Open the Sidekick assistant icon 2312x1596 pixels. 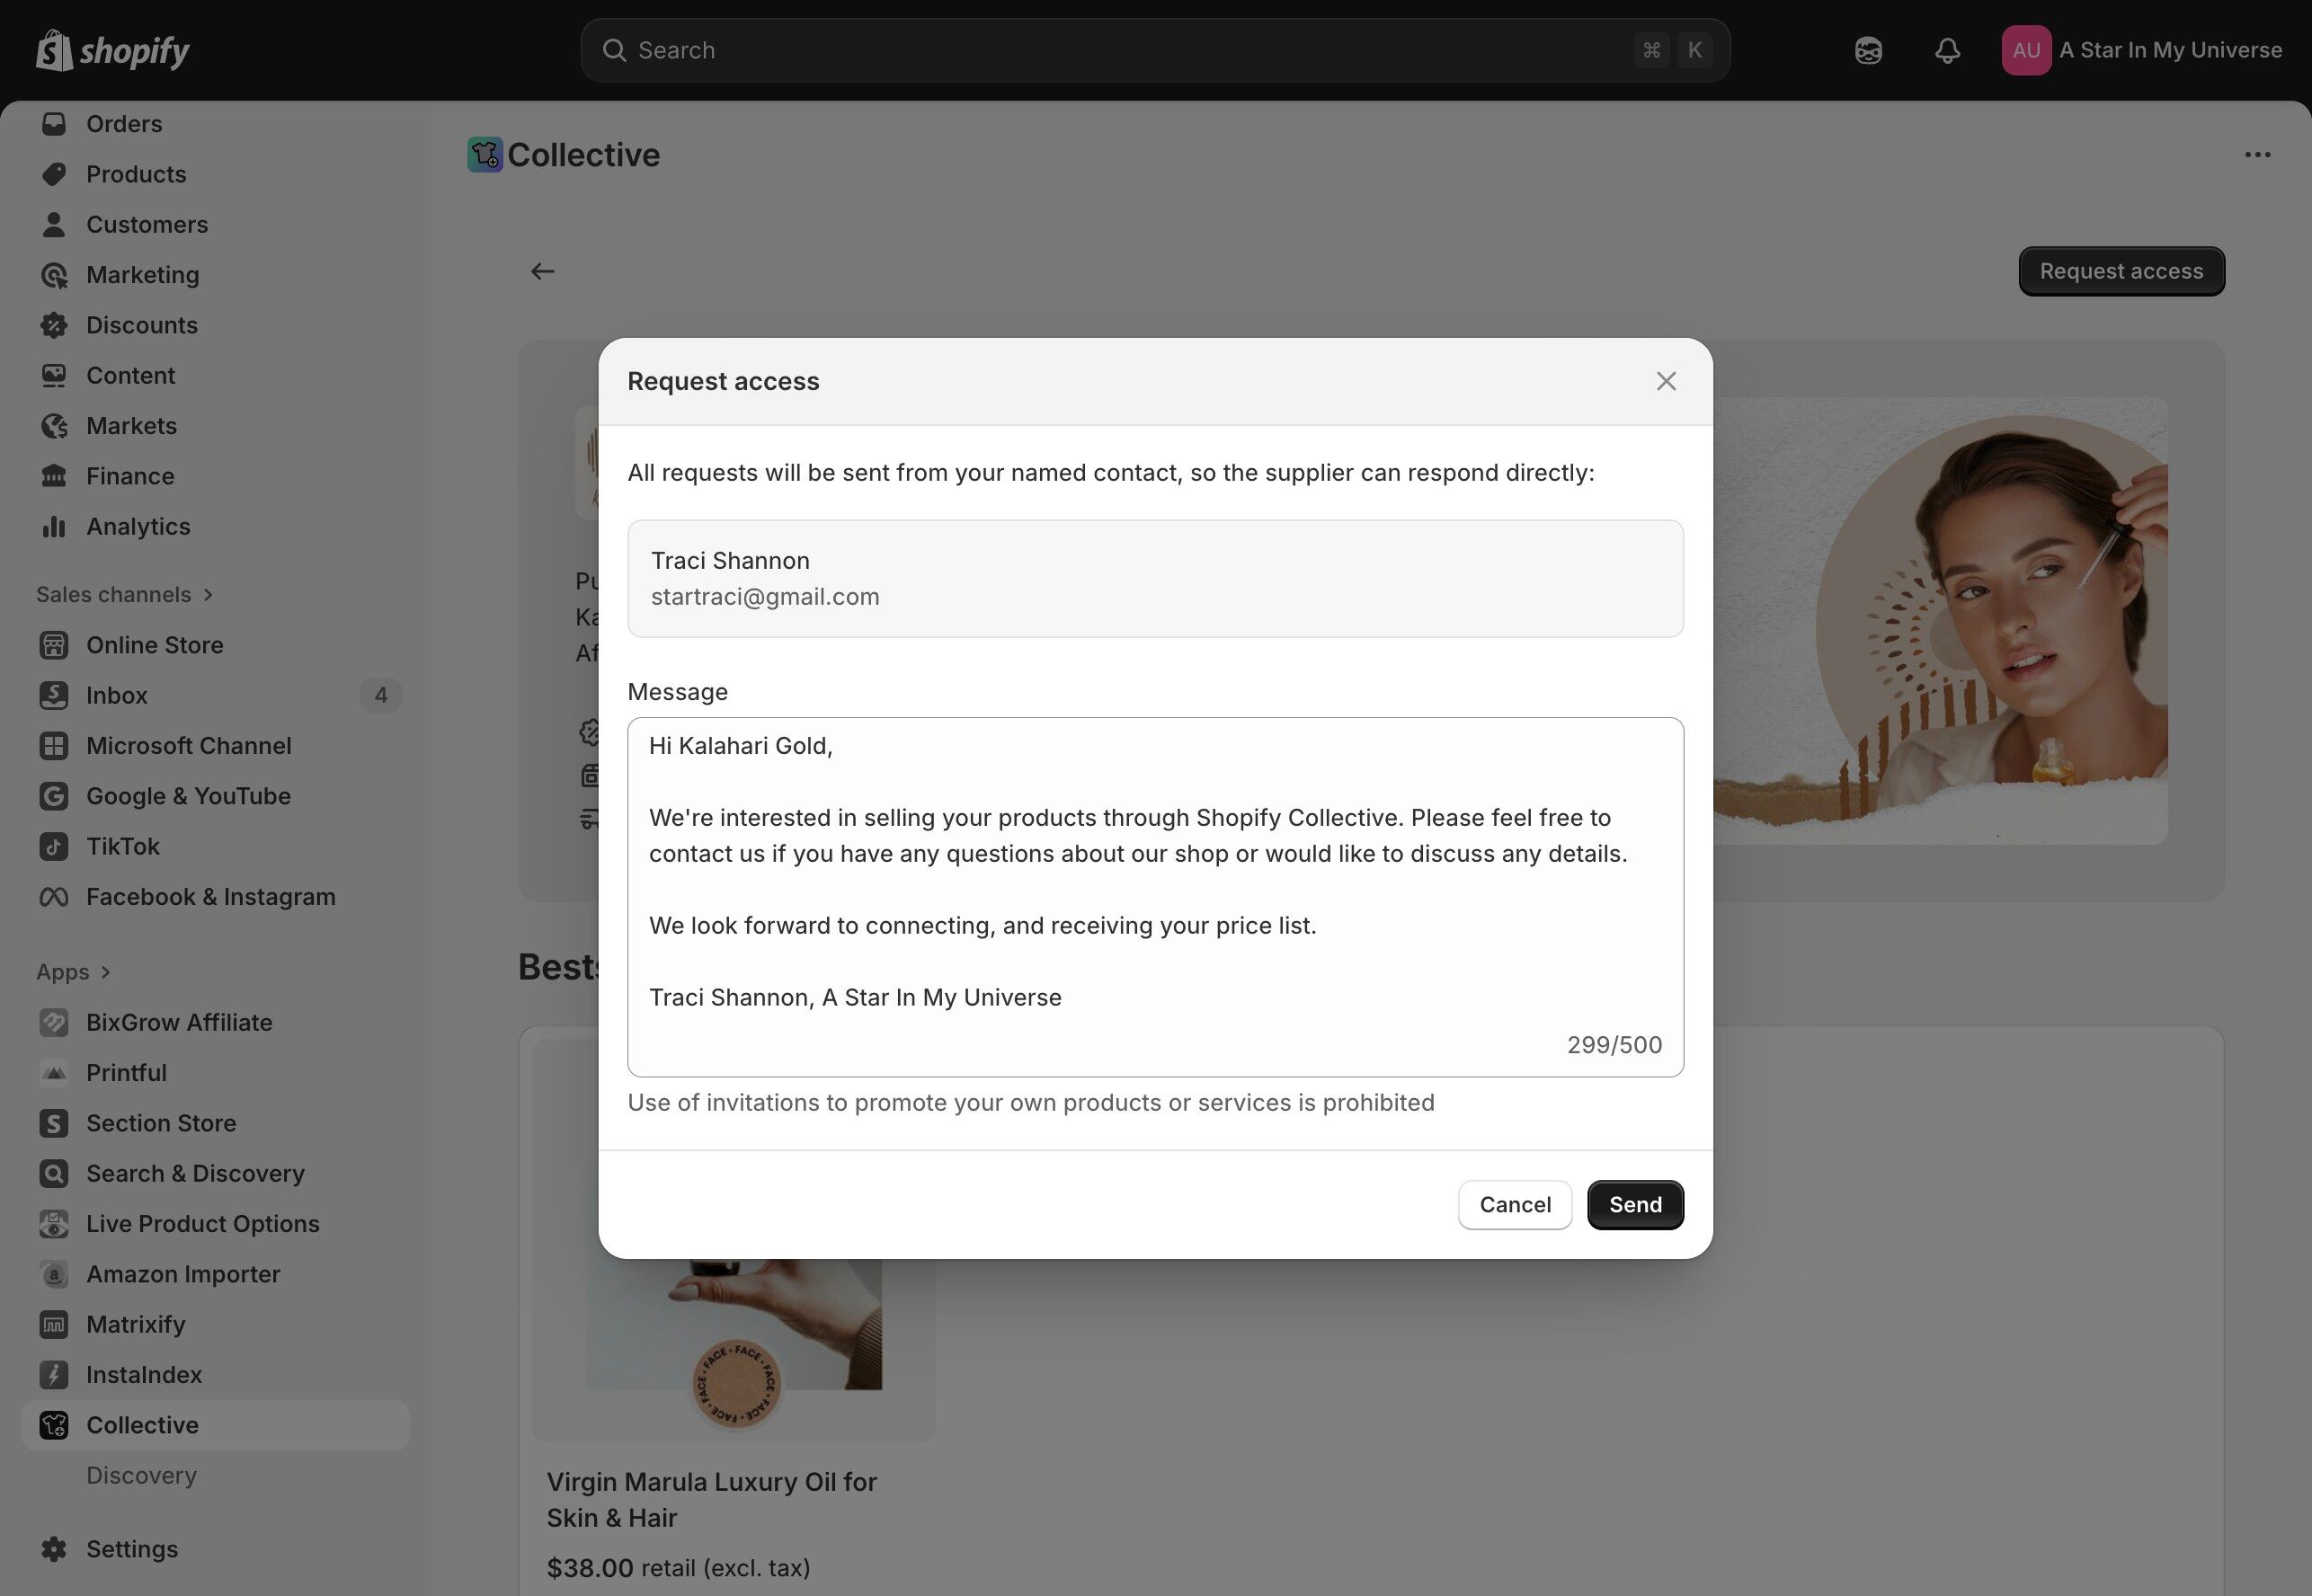pyautogui.click(x=1867, y=50)
